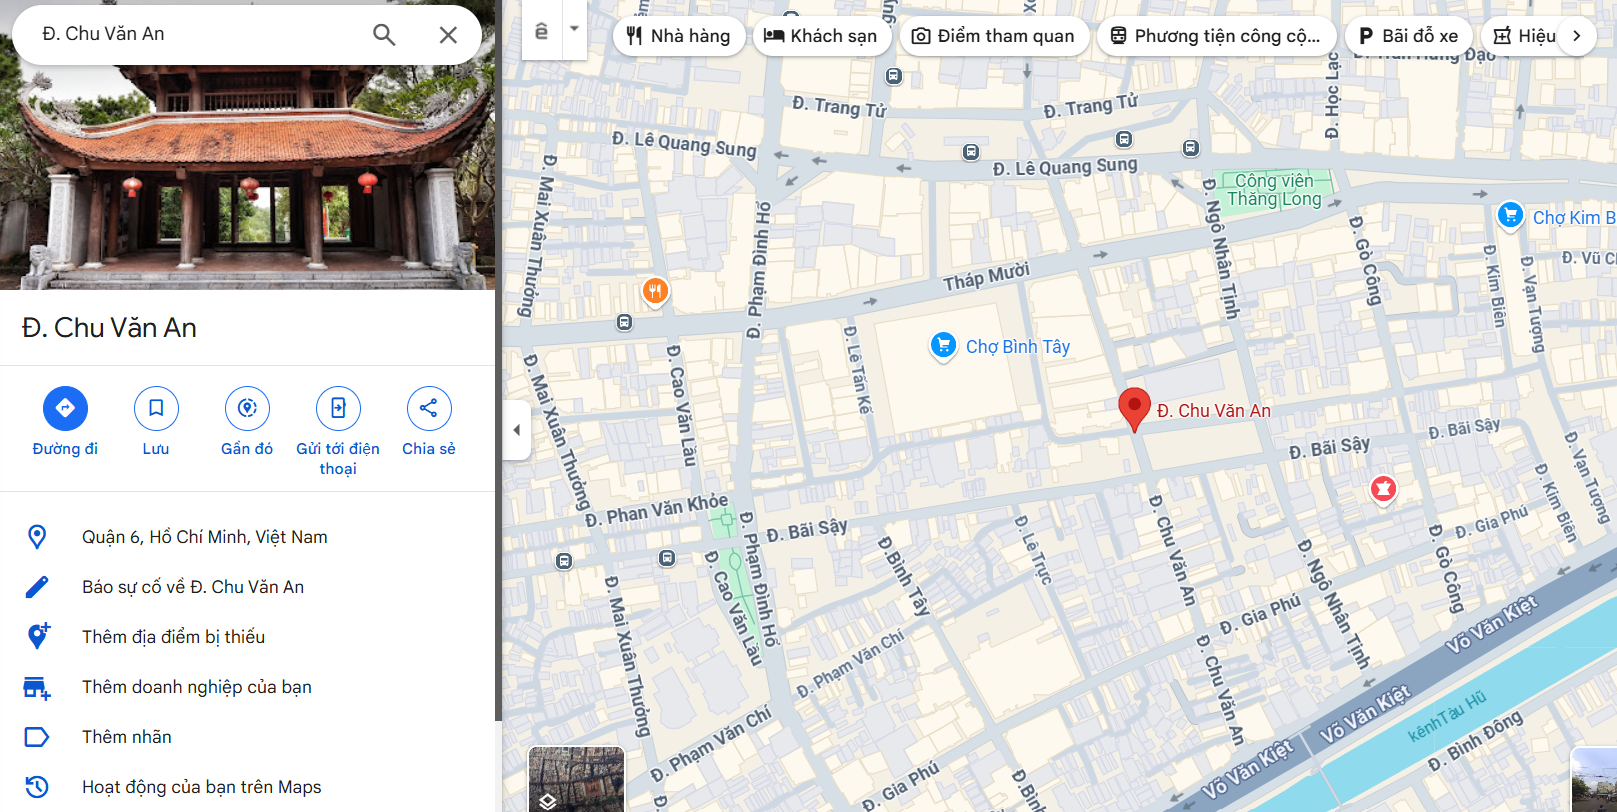
Task: Click the search magnifier icon
Action: 384,35
